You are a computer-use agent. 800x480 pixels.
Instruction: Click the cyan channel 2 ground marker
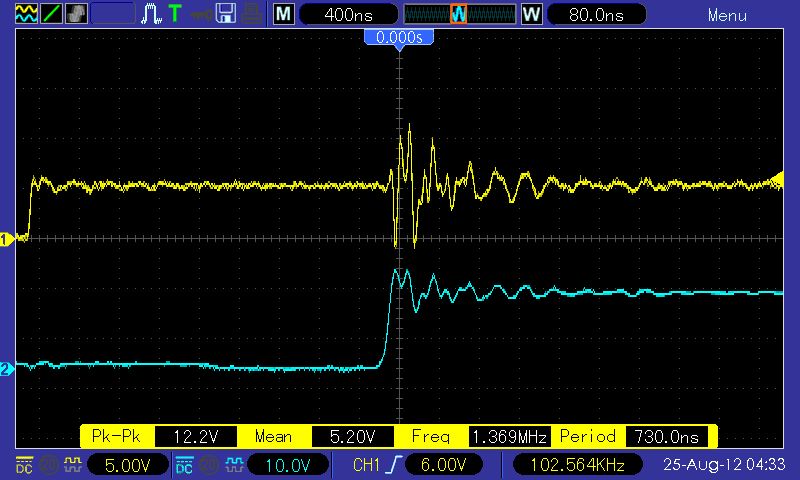pos(7,369)
